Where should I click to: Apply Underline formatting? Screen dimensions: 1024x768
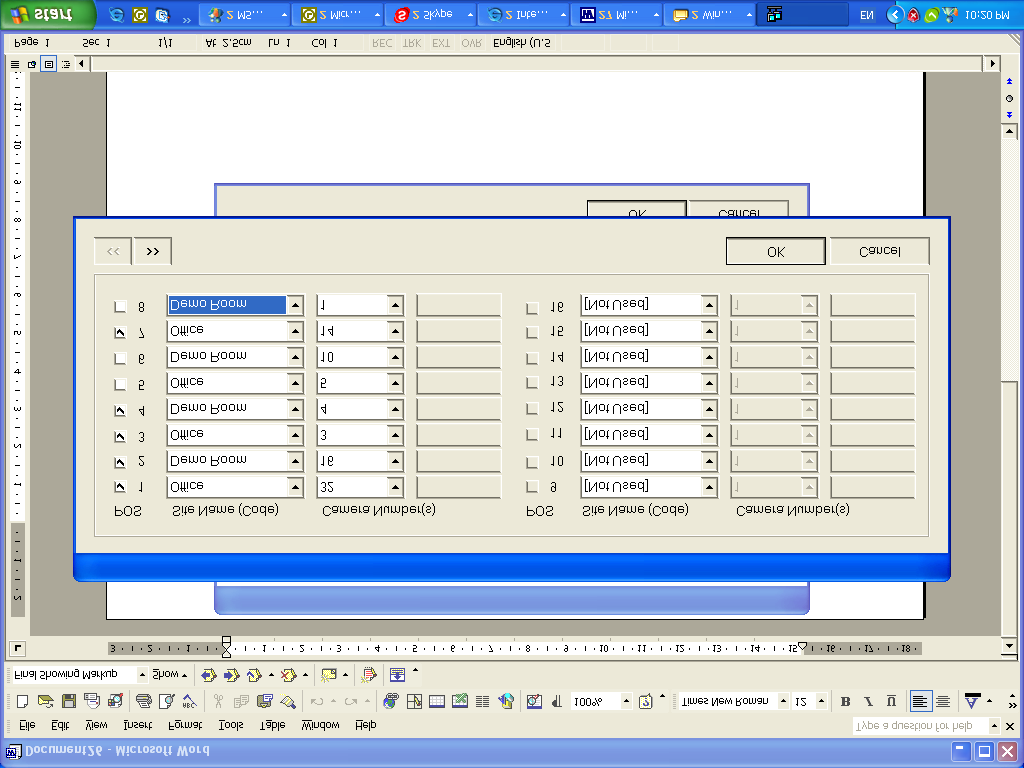pyautogui.click(x=891, y=701)
